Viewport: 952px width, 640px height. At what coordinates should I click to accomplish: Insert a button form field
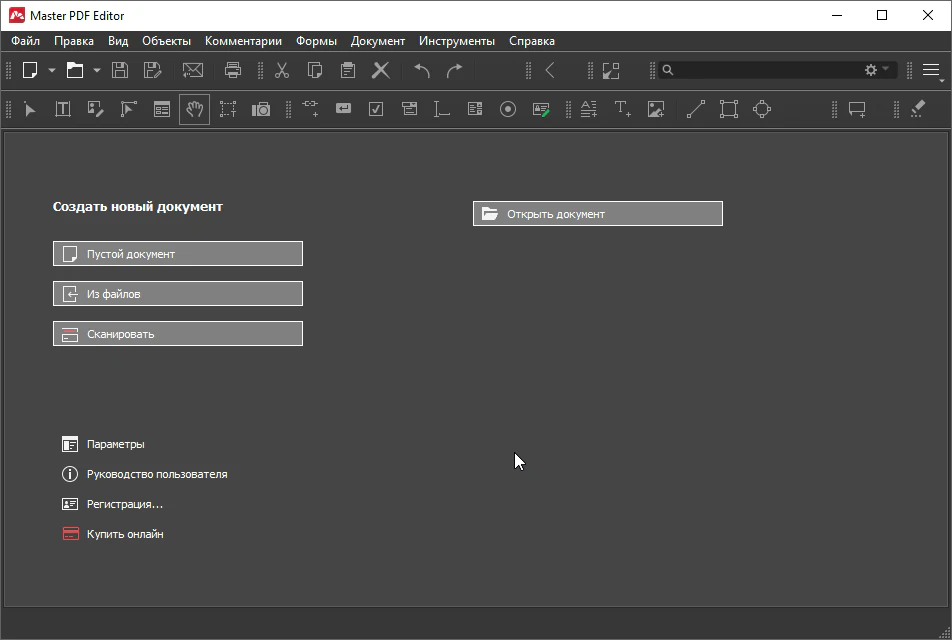tap(344, 109)
